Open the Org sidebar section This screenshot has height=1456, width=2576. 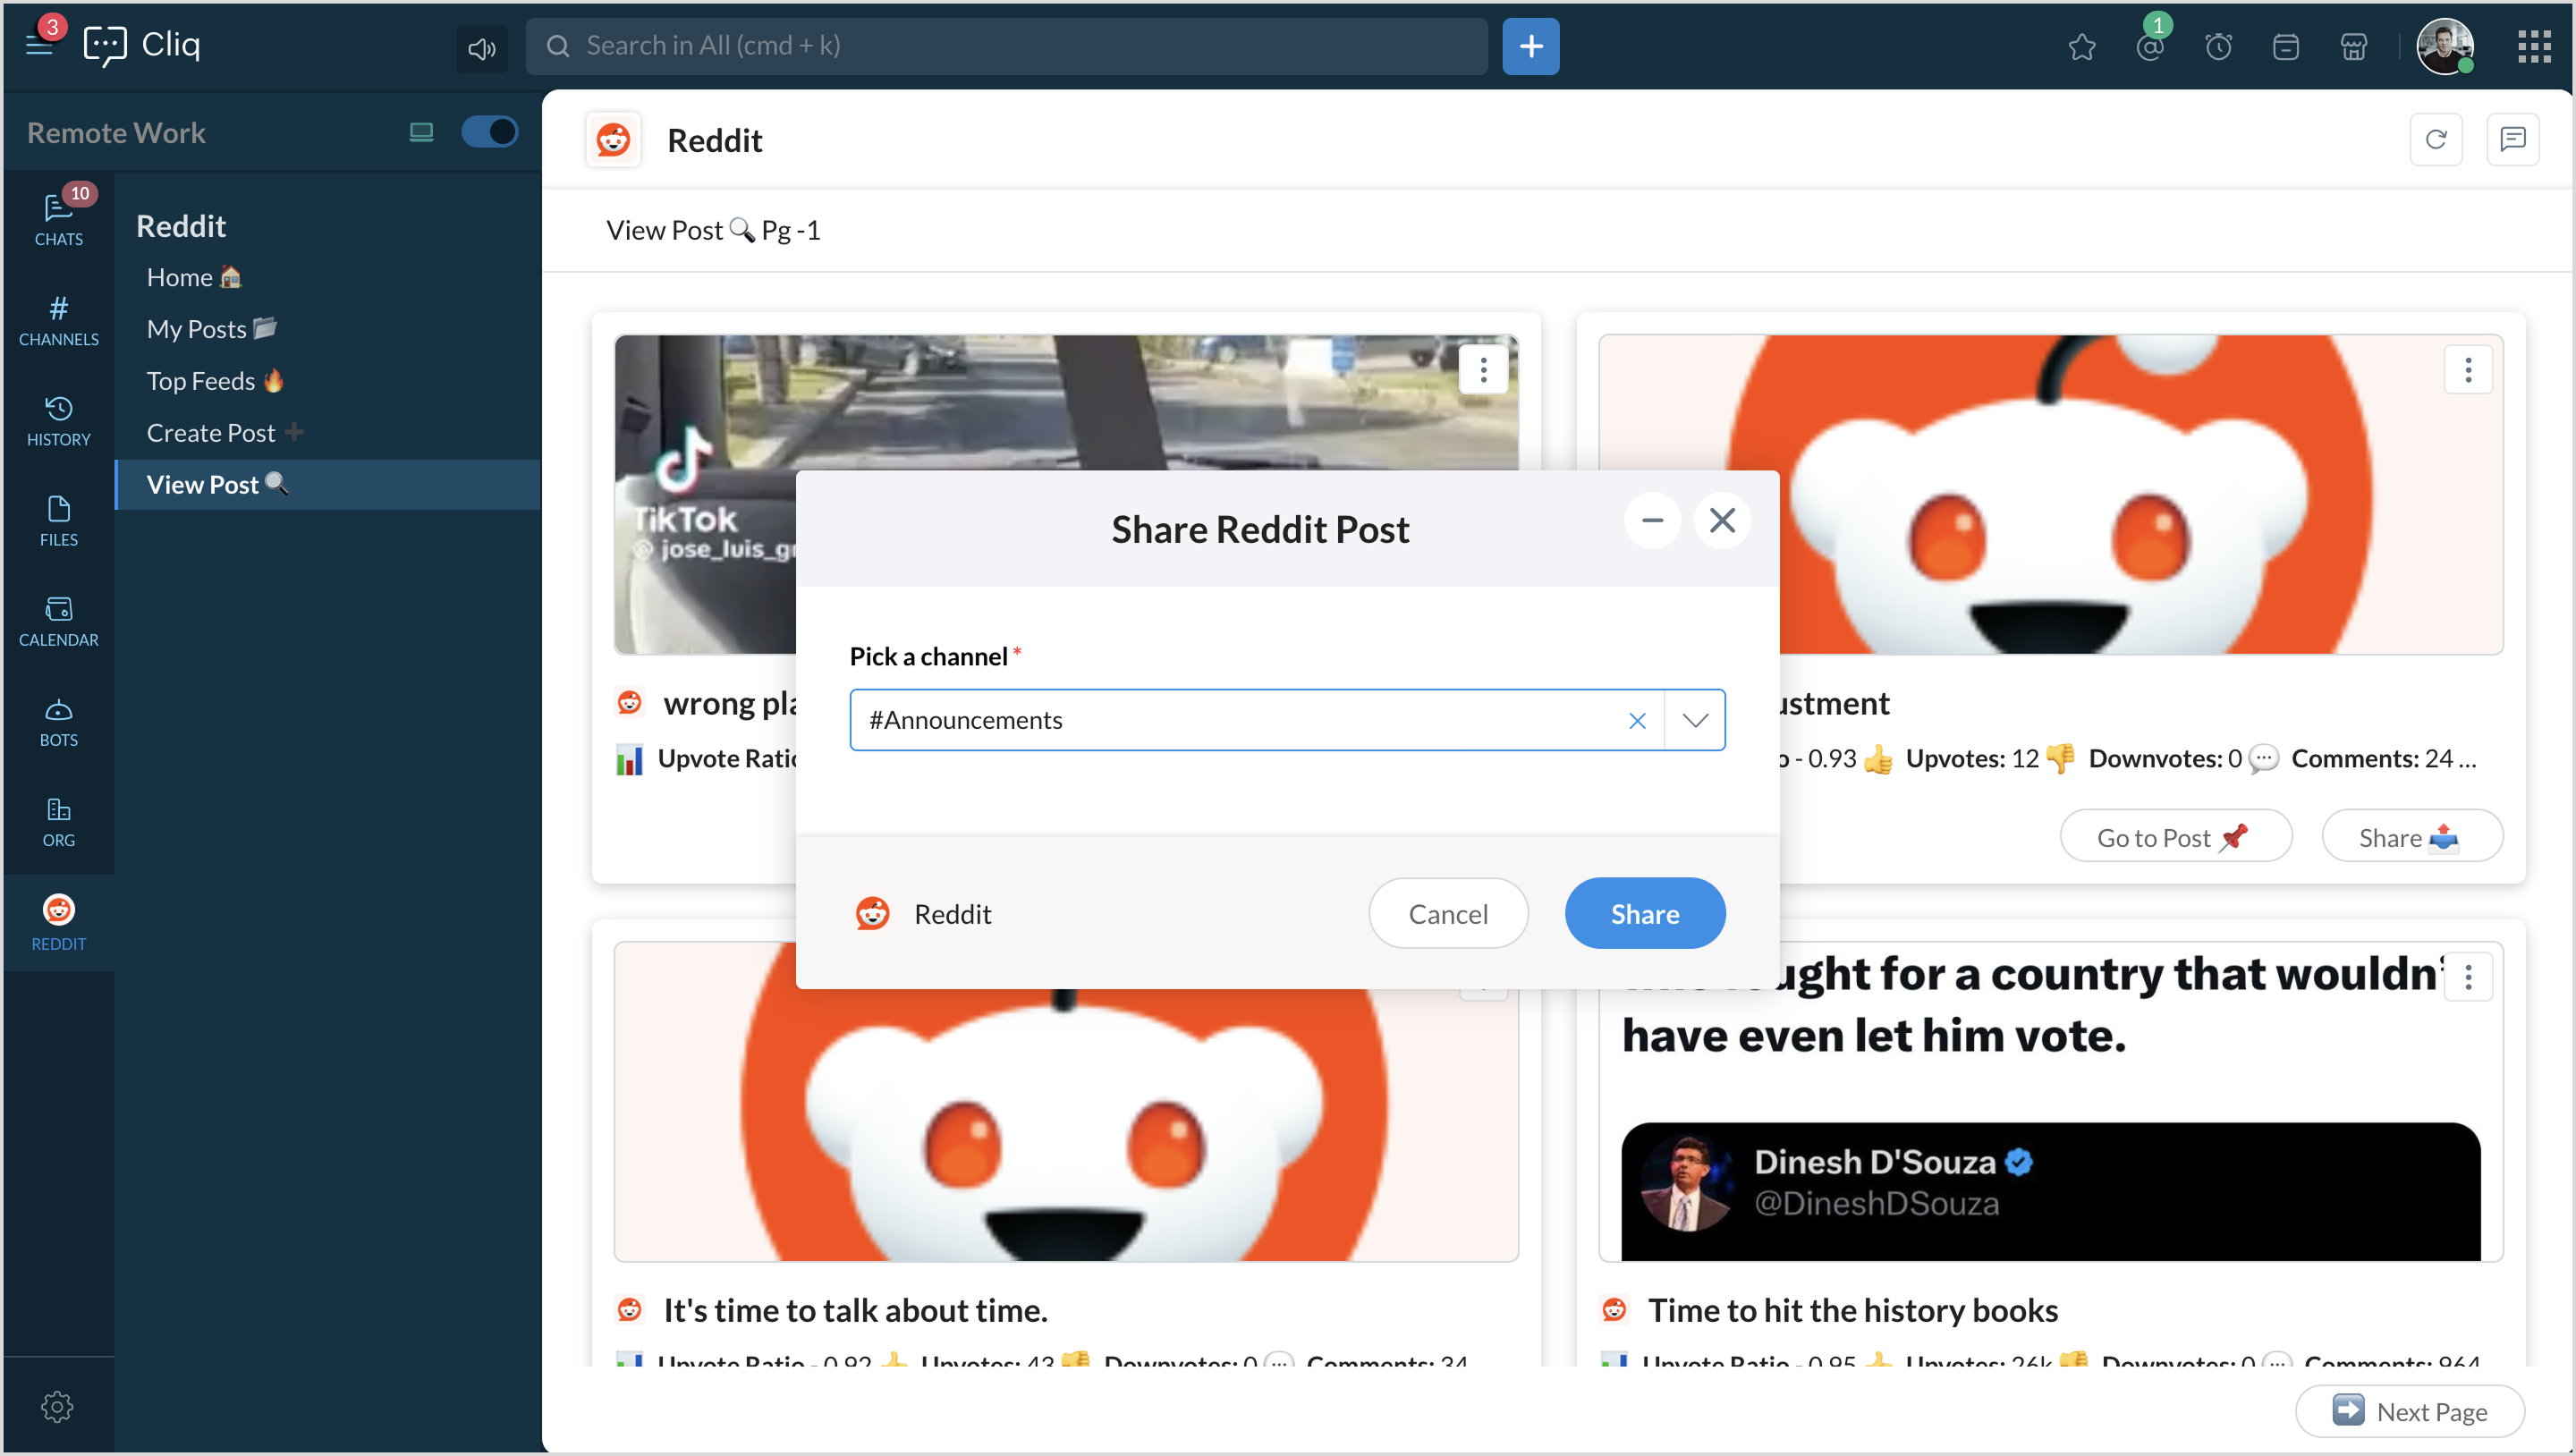58,822
